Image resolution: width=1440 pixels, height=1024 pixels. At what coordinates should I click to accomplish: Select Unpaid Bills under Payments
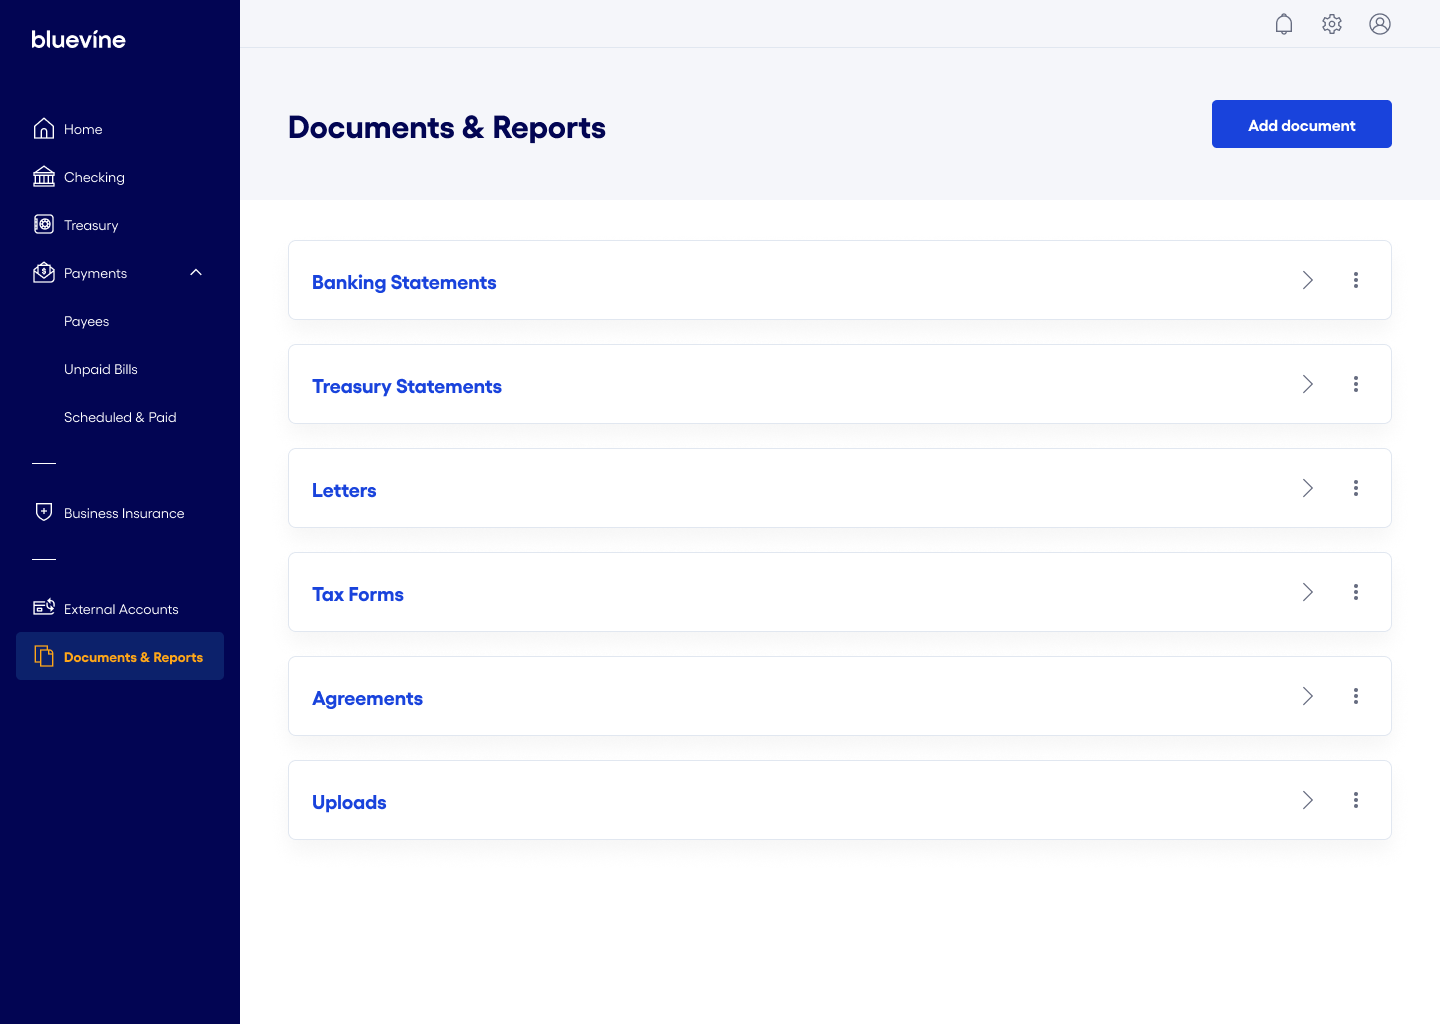[100, 369]
